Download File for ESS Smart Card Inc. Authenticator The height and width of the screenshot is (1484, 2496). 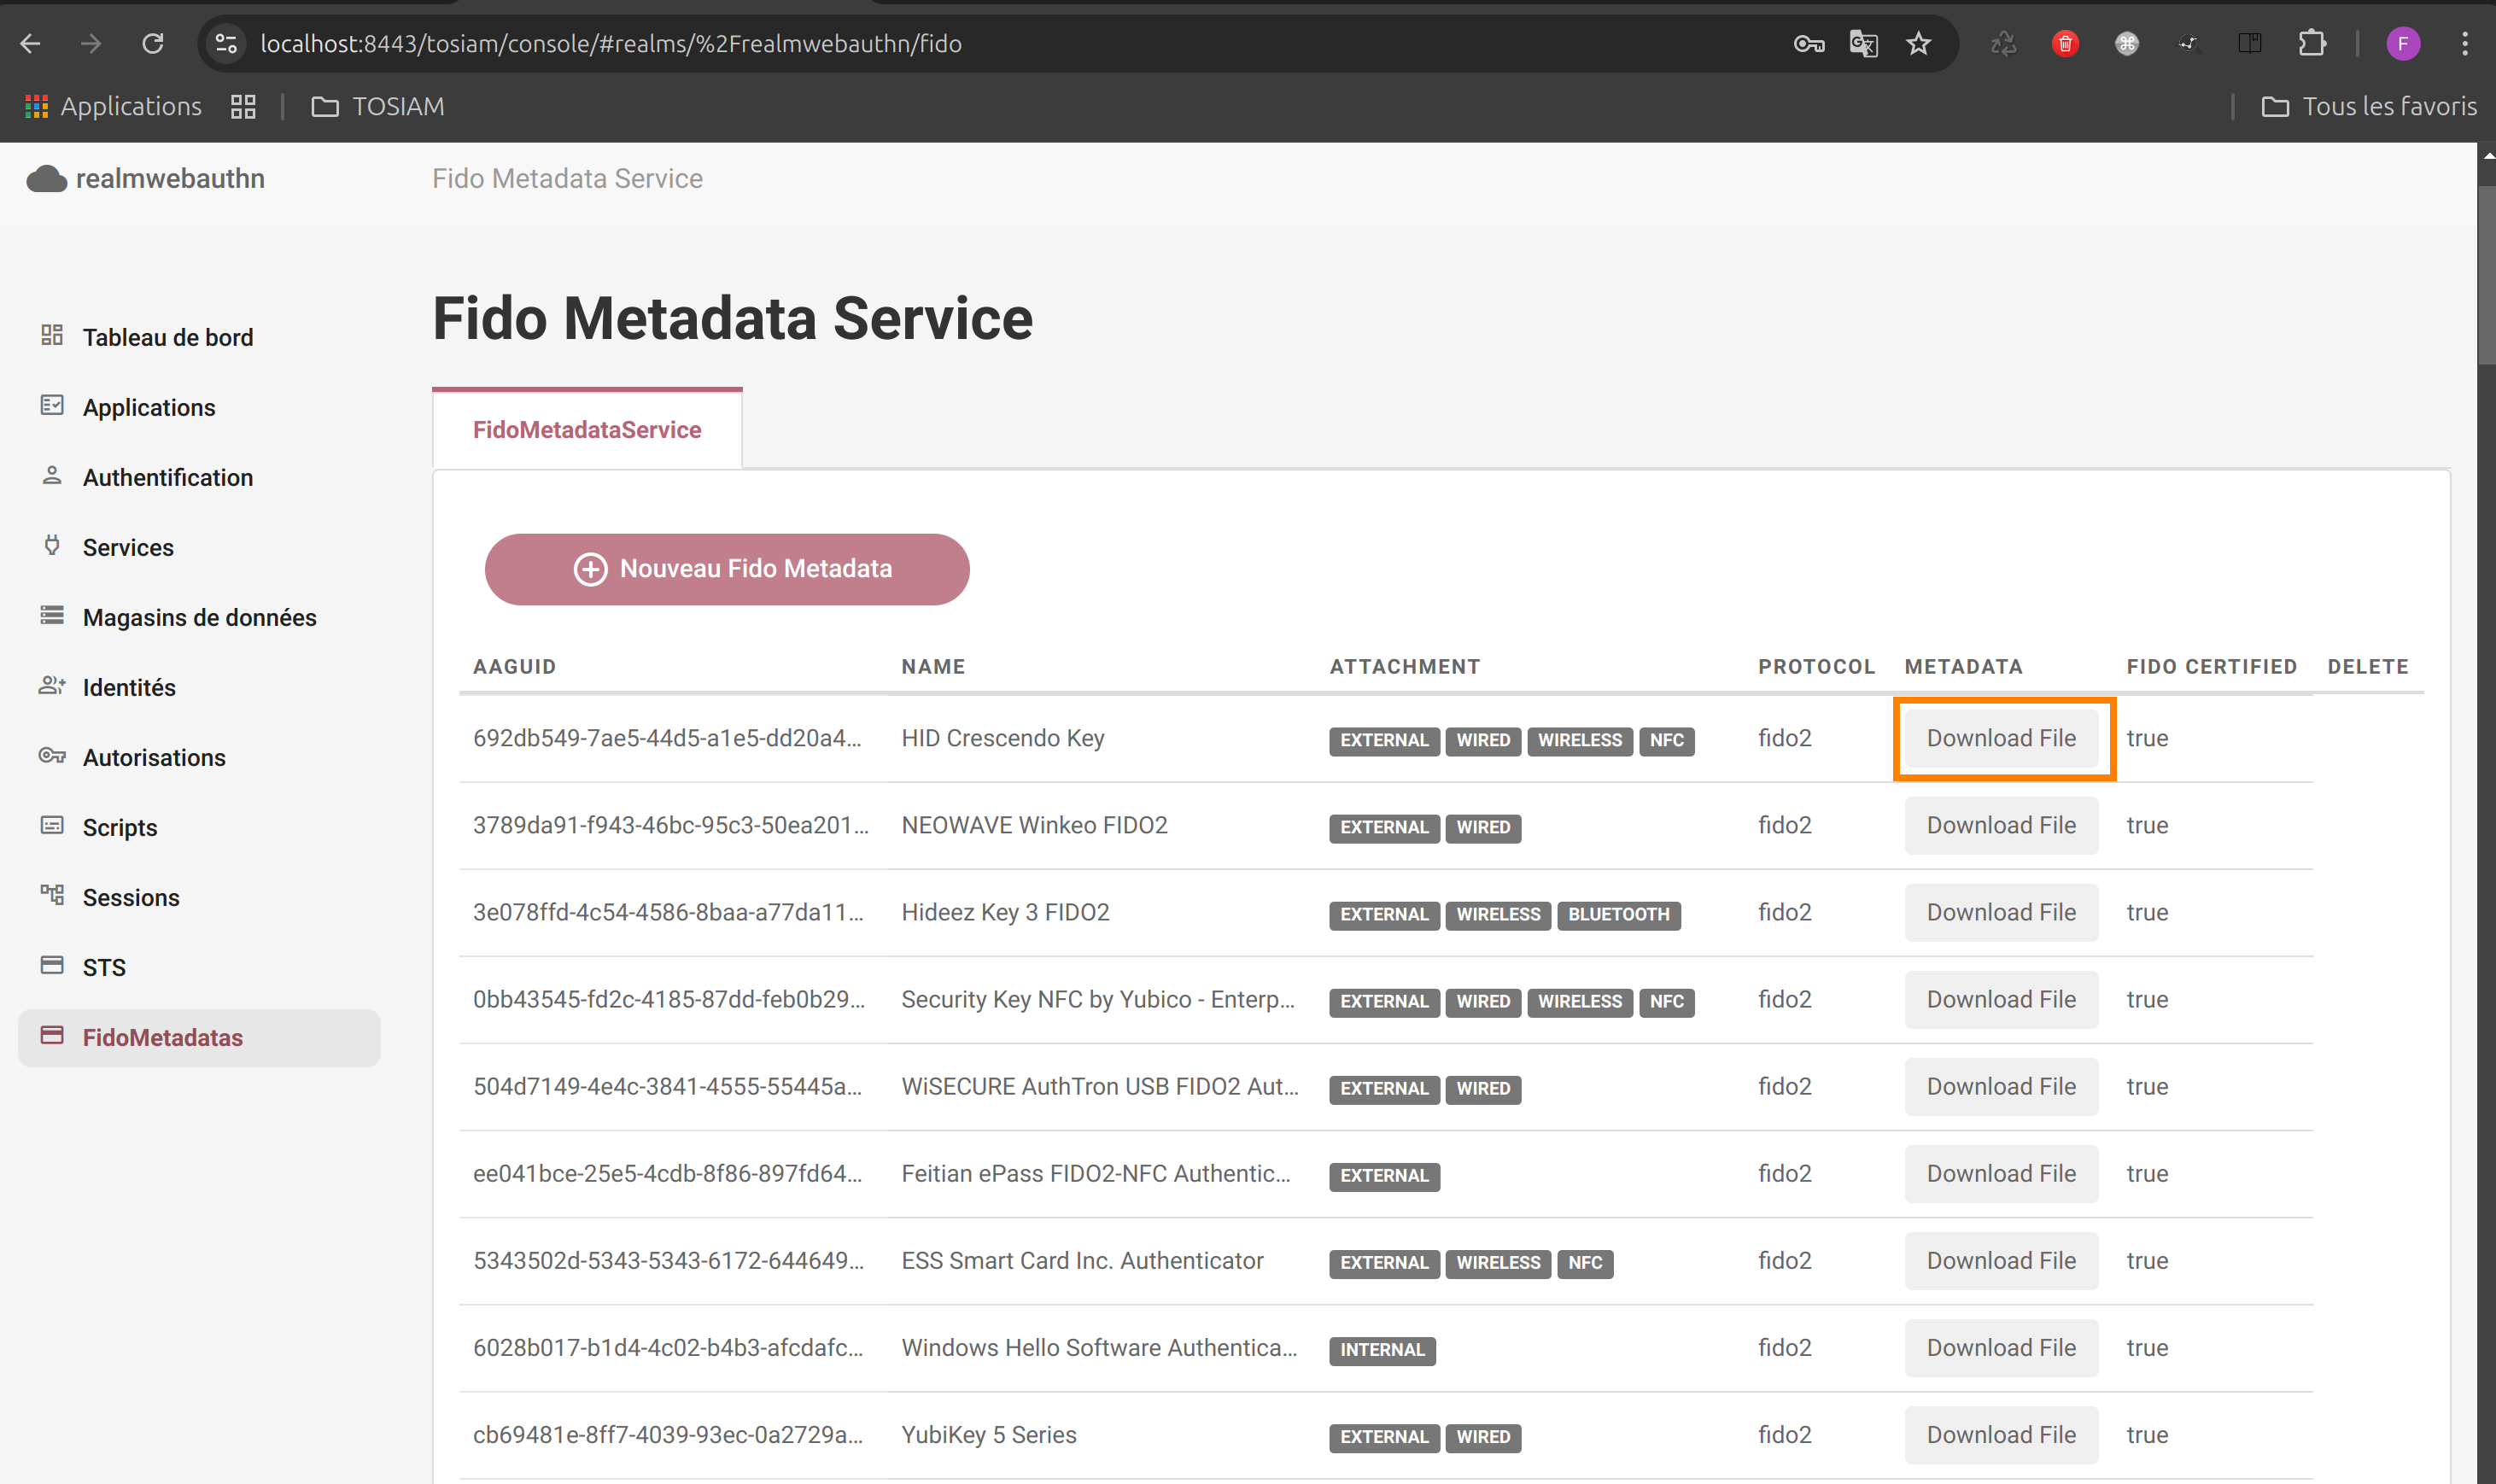pyautogui.click(x=2001, y=1261)
